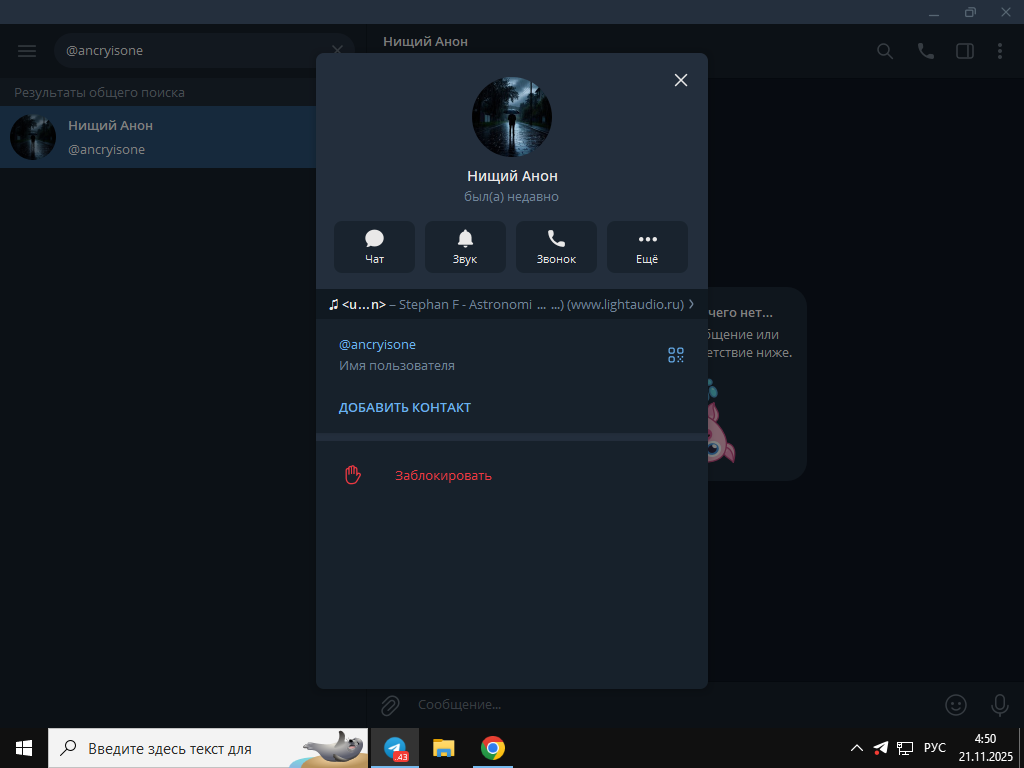1024x768 pixels.
Task: Click the Telegram system tray icon
Action: [880, 748]
